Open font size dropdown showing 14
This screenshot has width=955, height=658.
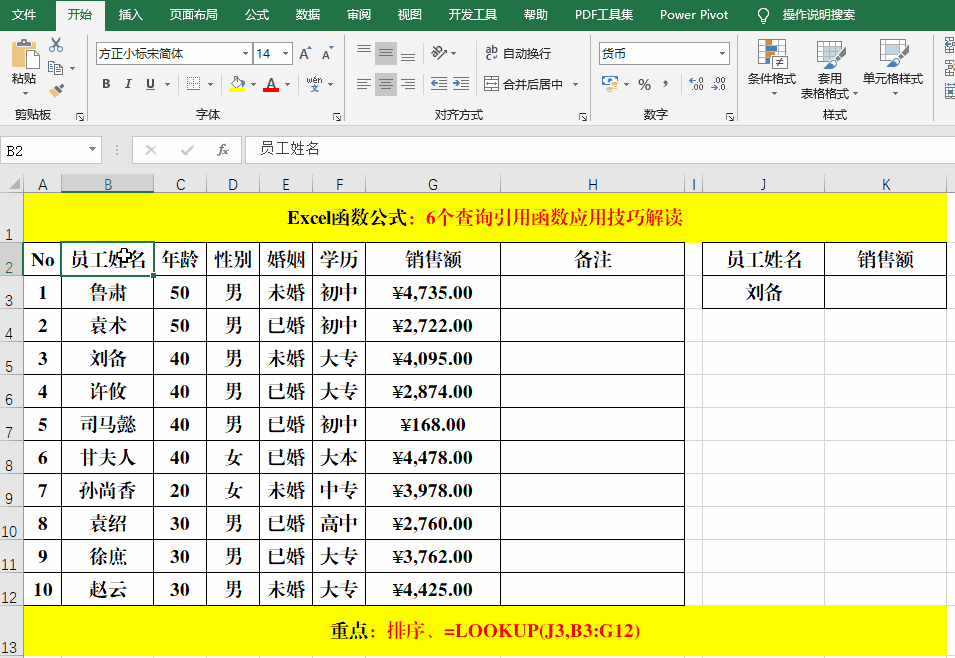285,54
